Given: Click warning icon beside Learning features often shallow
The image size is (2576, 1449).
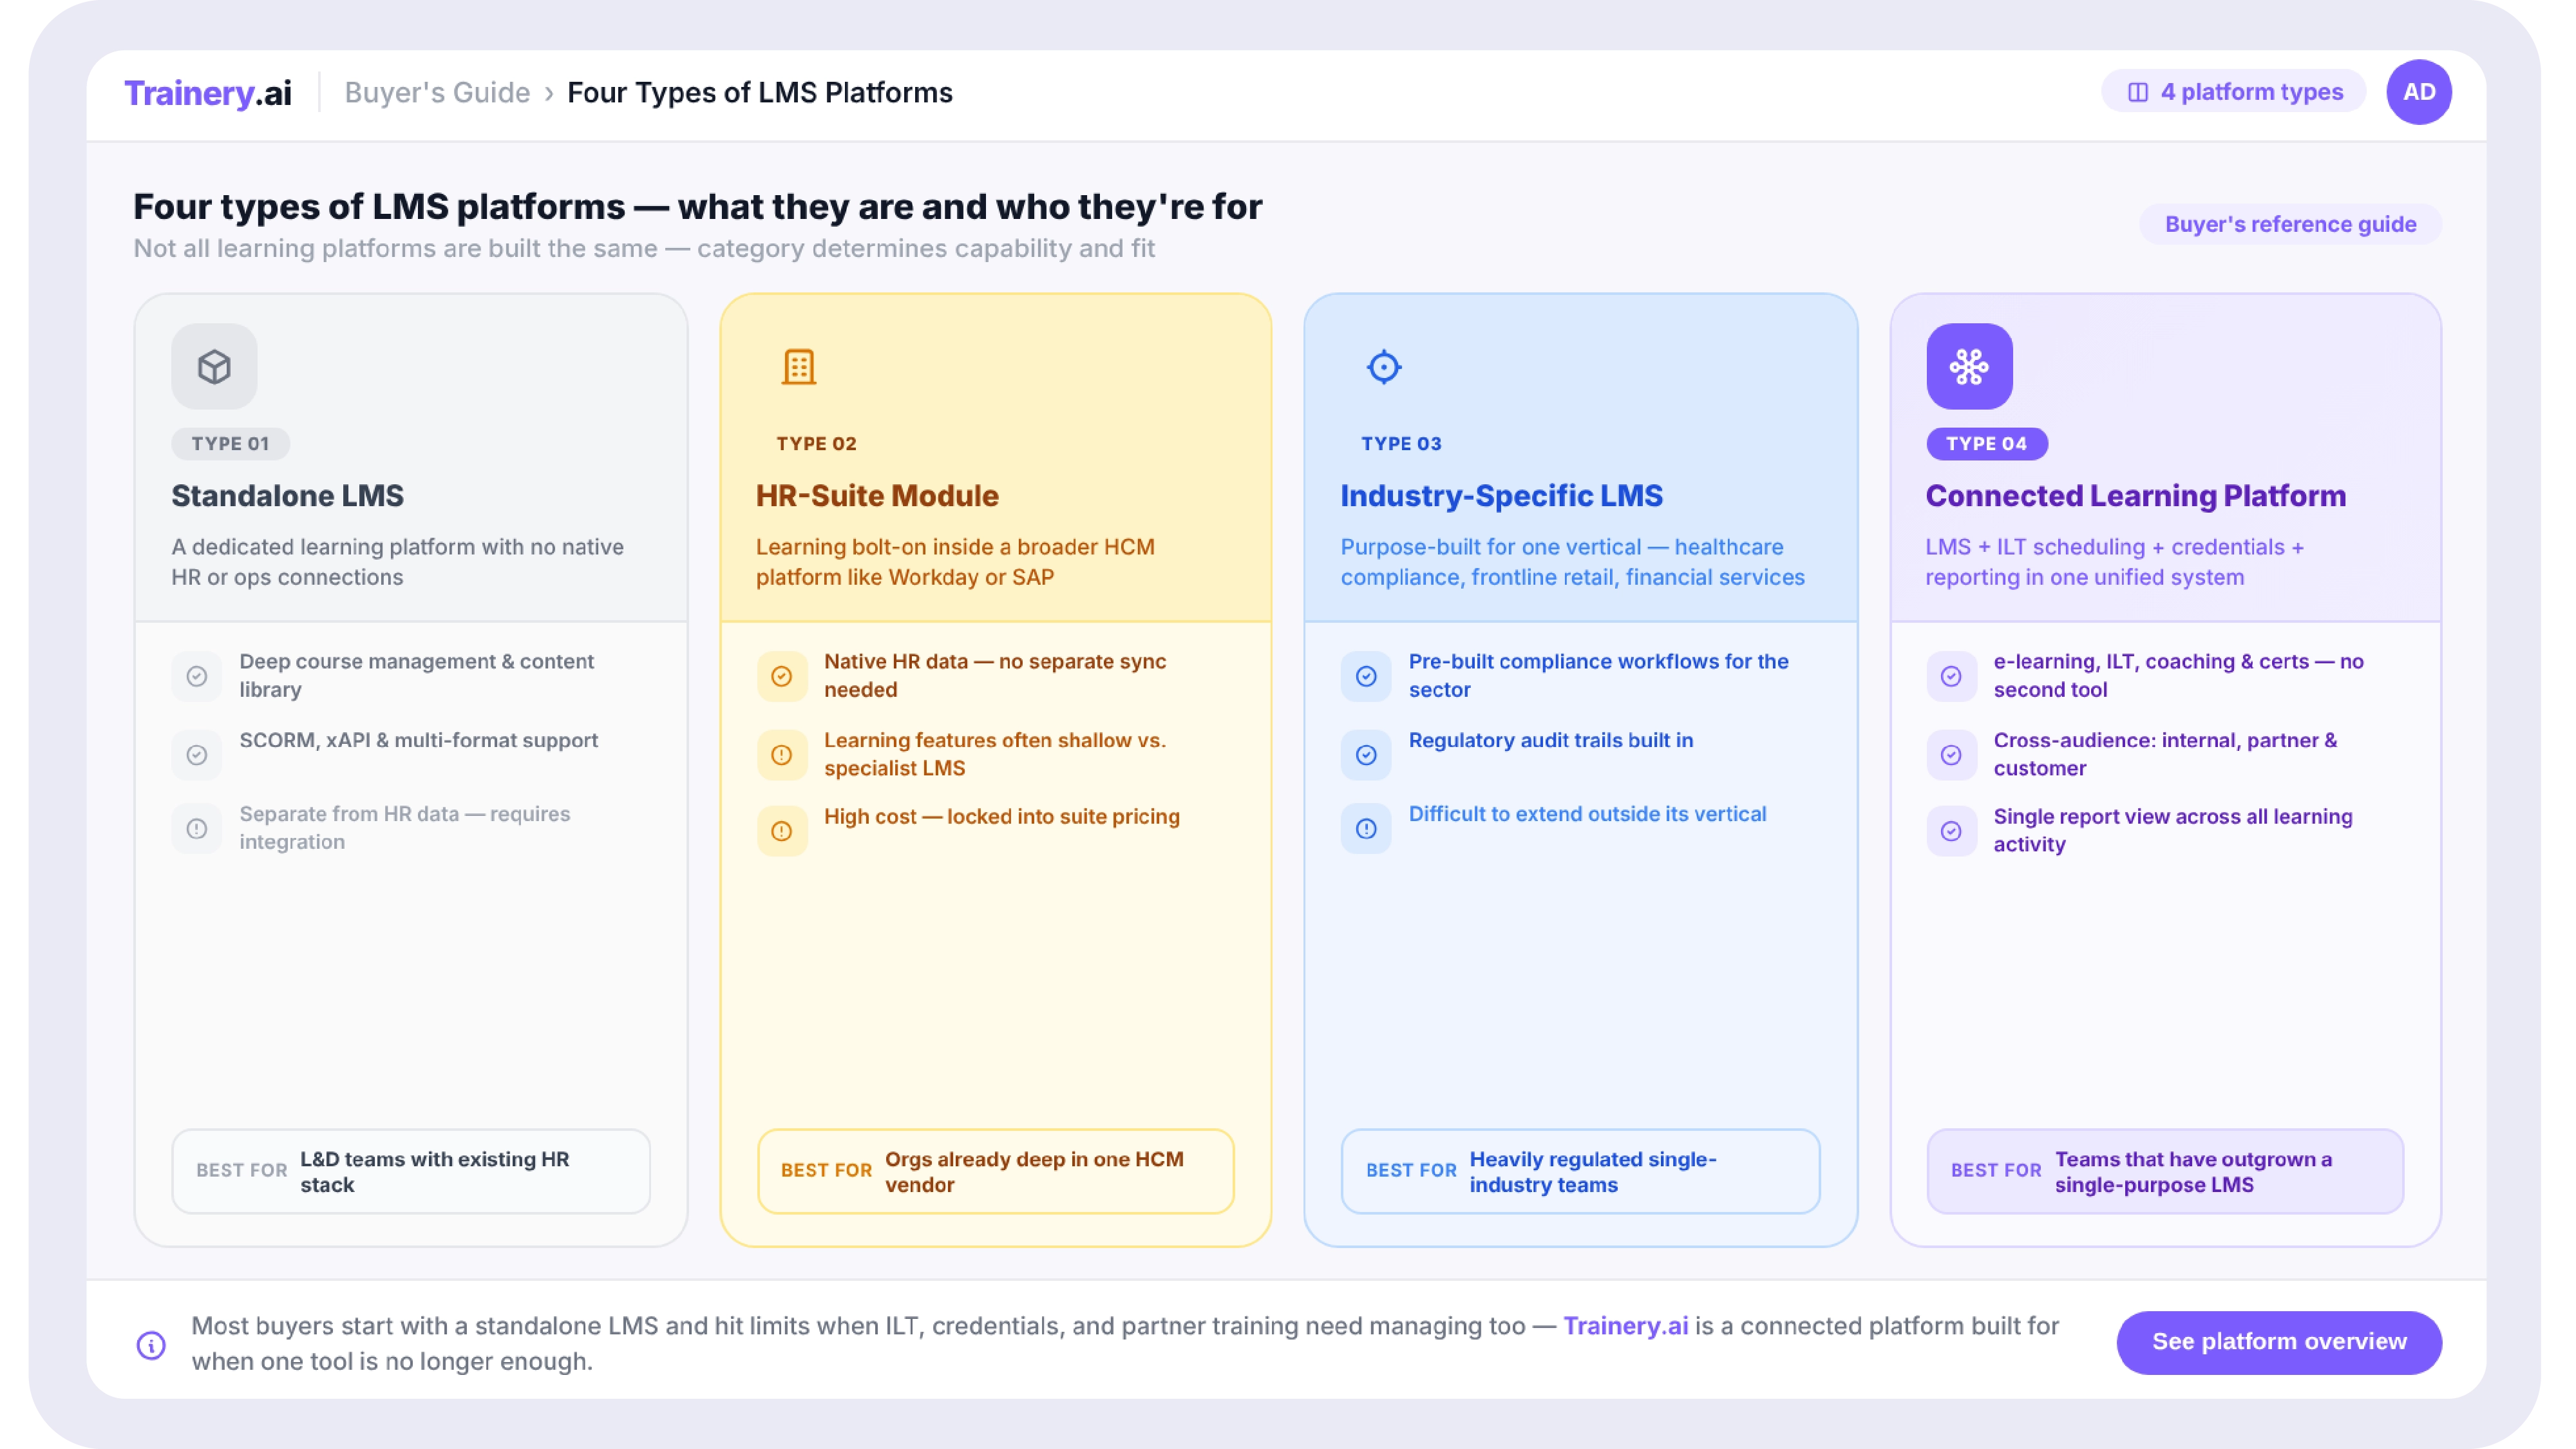Looking at the screenshot, I should [x=782, y=755].
